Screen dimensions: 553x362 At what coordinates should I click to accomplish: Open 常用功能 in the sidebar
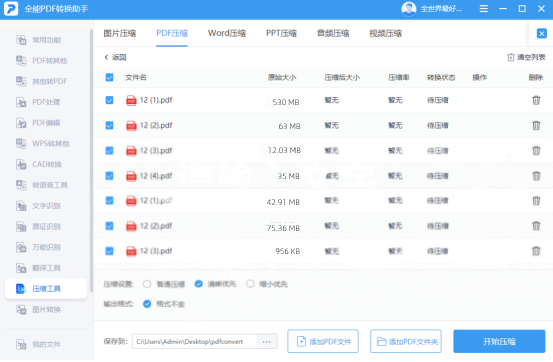[39, 40]
